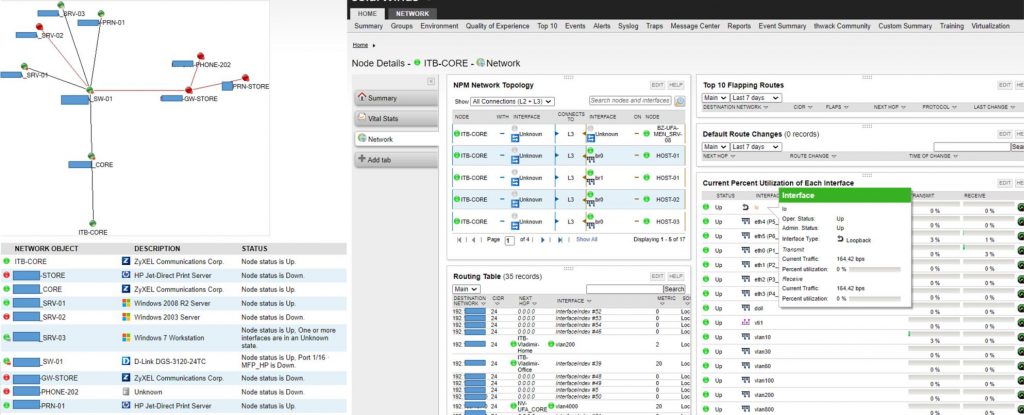Select the Network side tab
This screenshot has width=1024, height=415.
[x=397, y=139]
